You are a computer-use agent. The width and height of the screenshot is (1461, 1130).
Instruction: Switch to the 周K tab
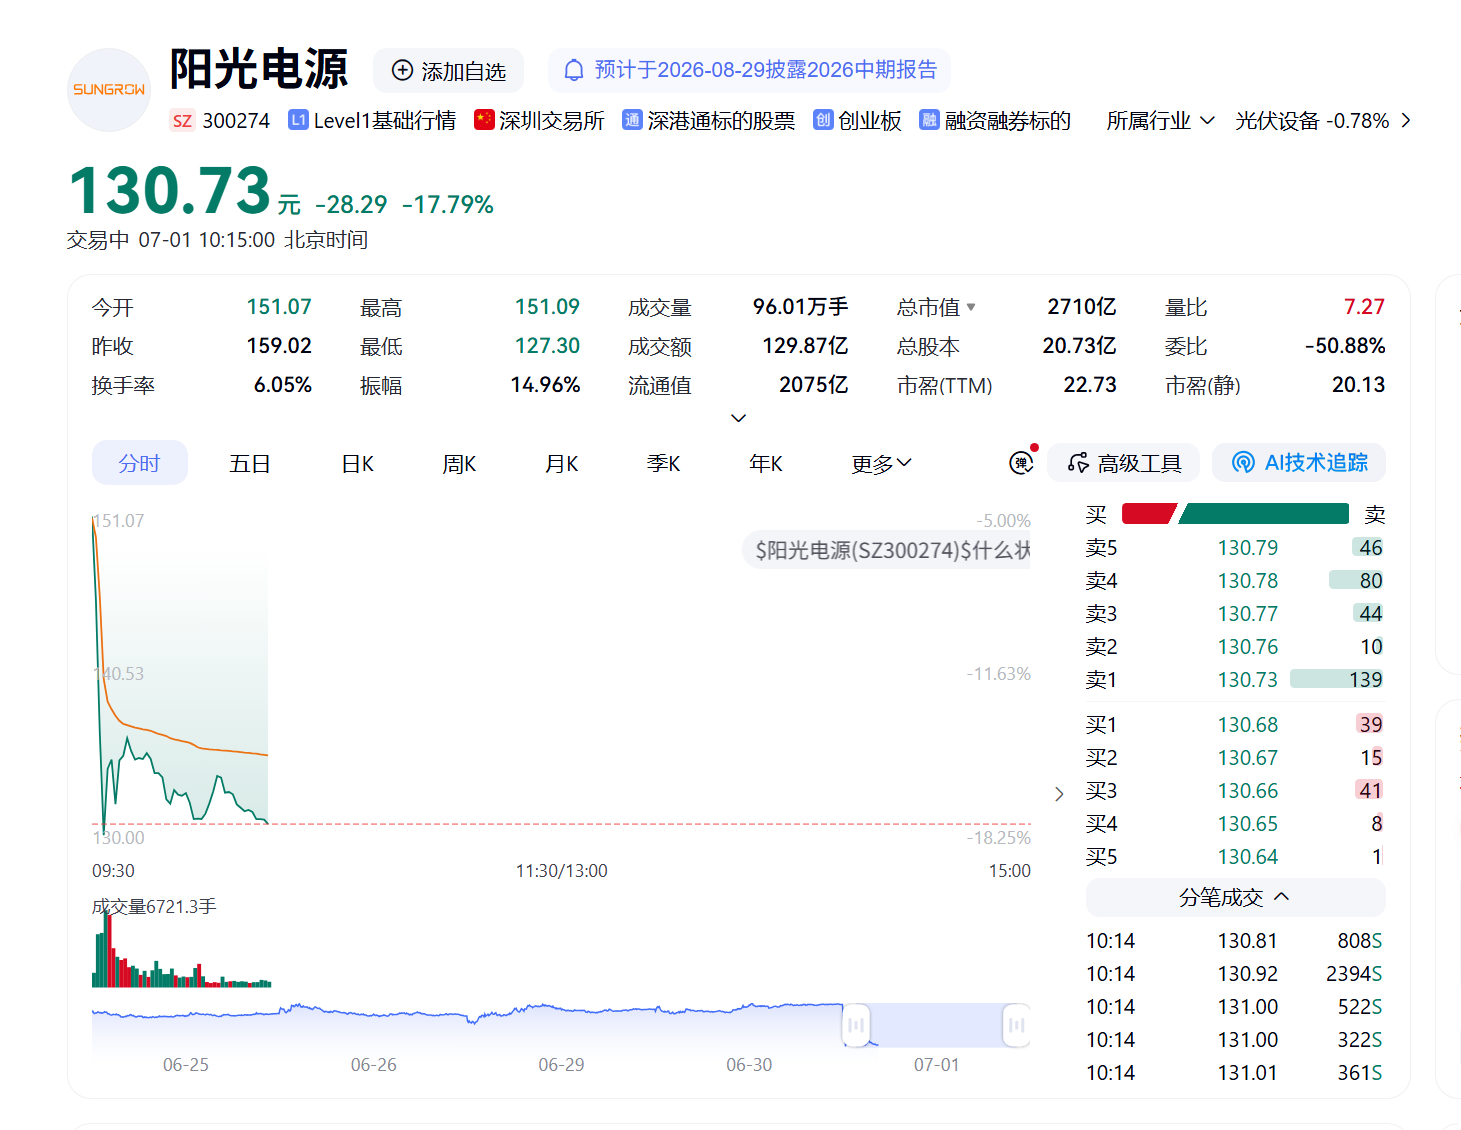459,464
